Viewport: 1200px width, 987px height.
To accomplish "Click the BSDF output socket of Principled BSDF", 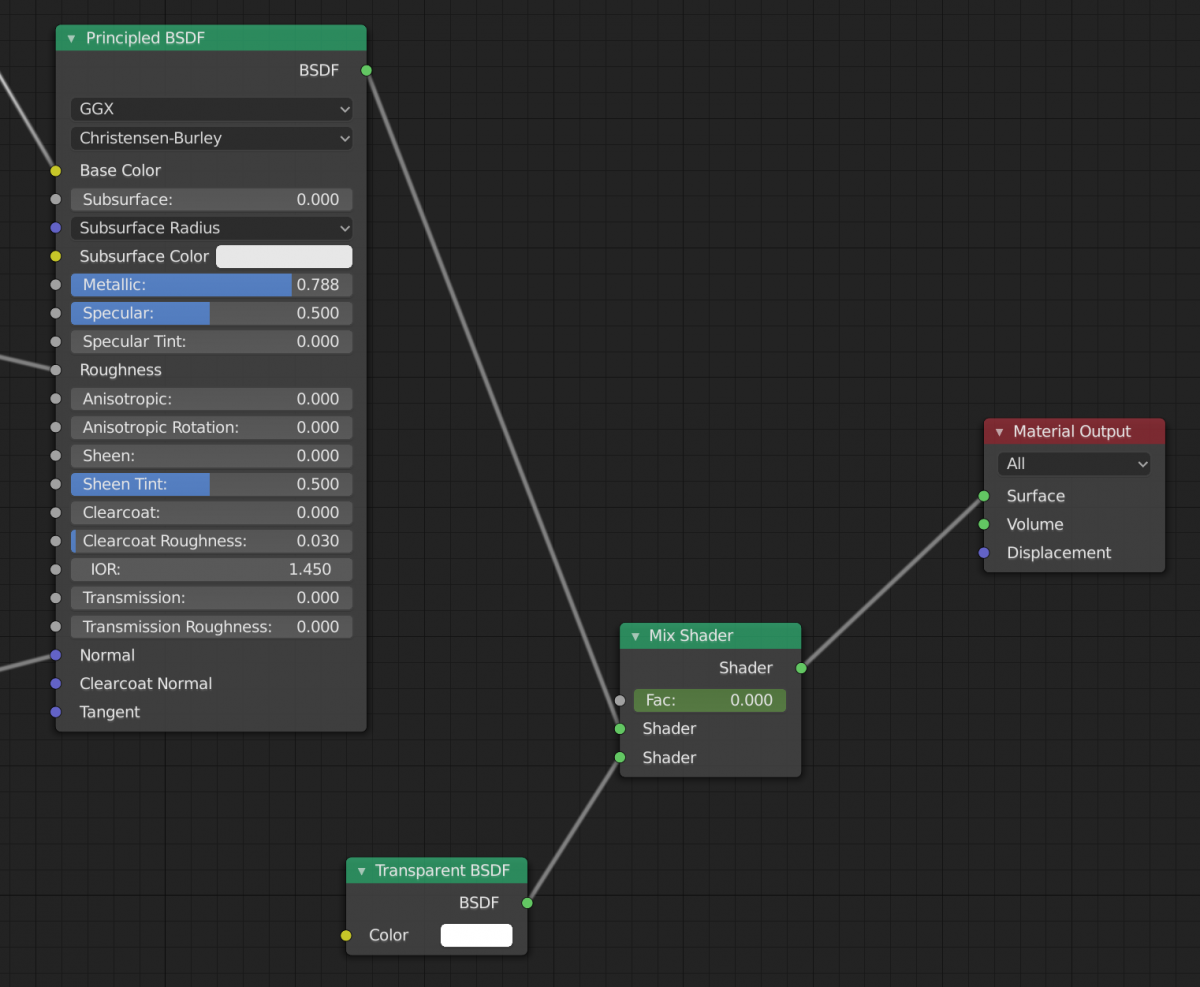I will coord(366,70).
